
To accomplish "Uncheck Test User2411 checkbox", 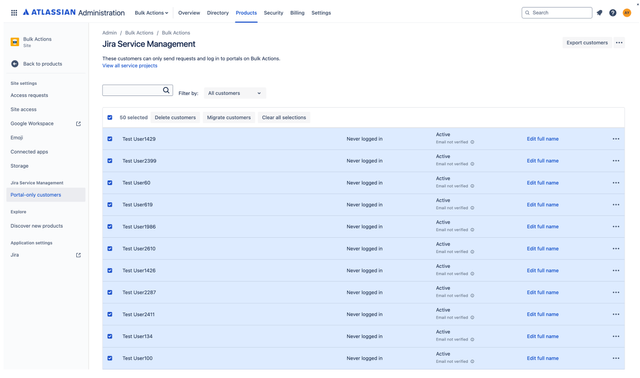I will pyautogui.click(x=110, y=314).
